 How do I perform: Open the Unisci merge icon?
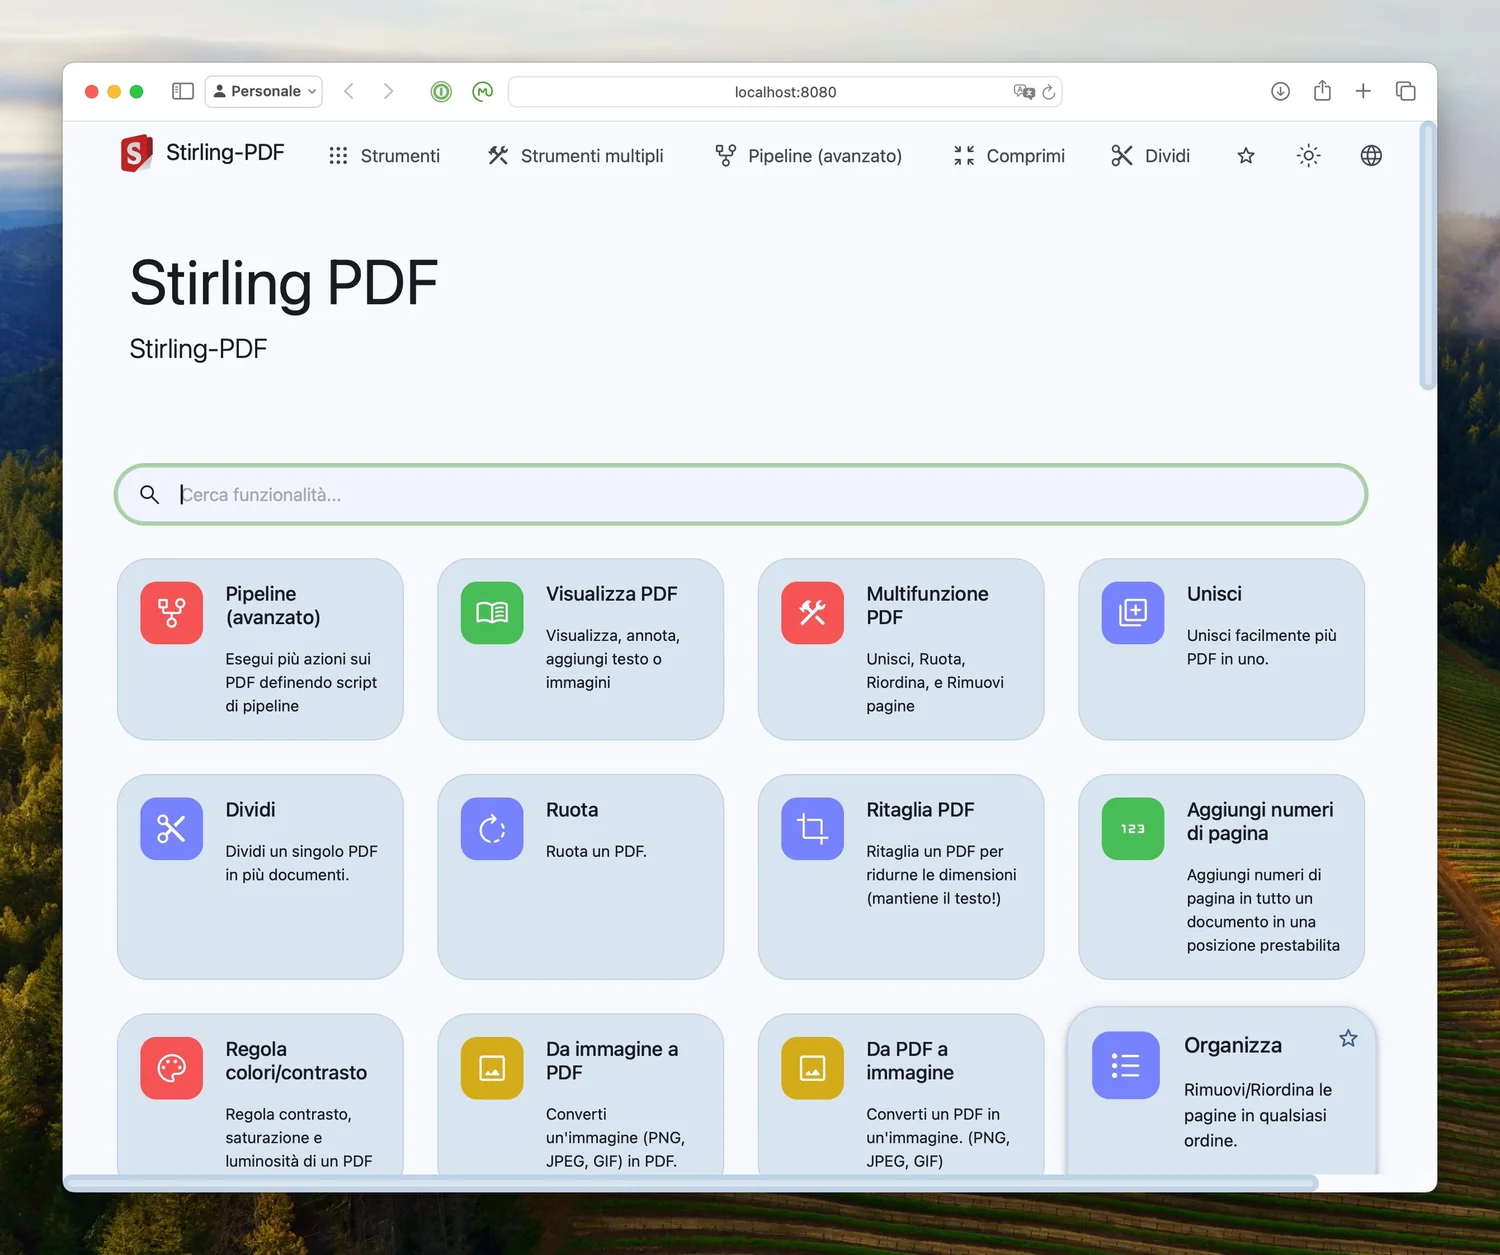(x=1131, y=613)
